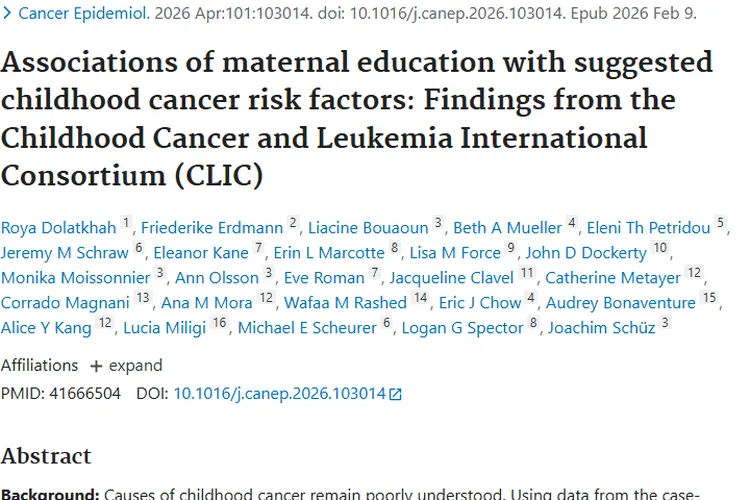750x500 pixels.
Task: Click affiliation 14 beside Wafaa M Rashed
Action: point(421,298)
